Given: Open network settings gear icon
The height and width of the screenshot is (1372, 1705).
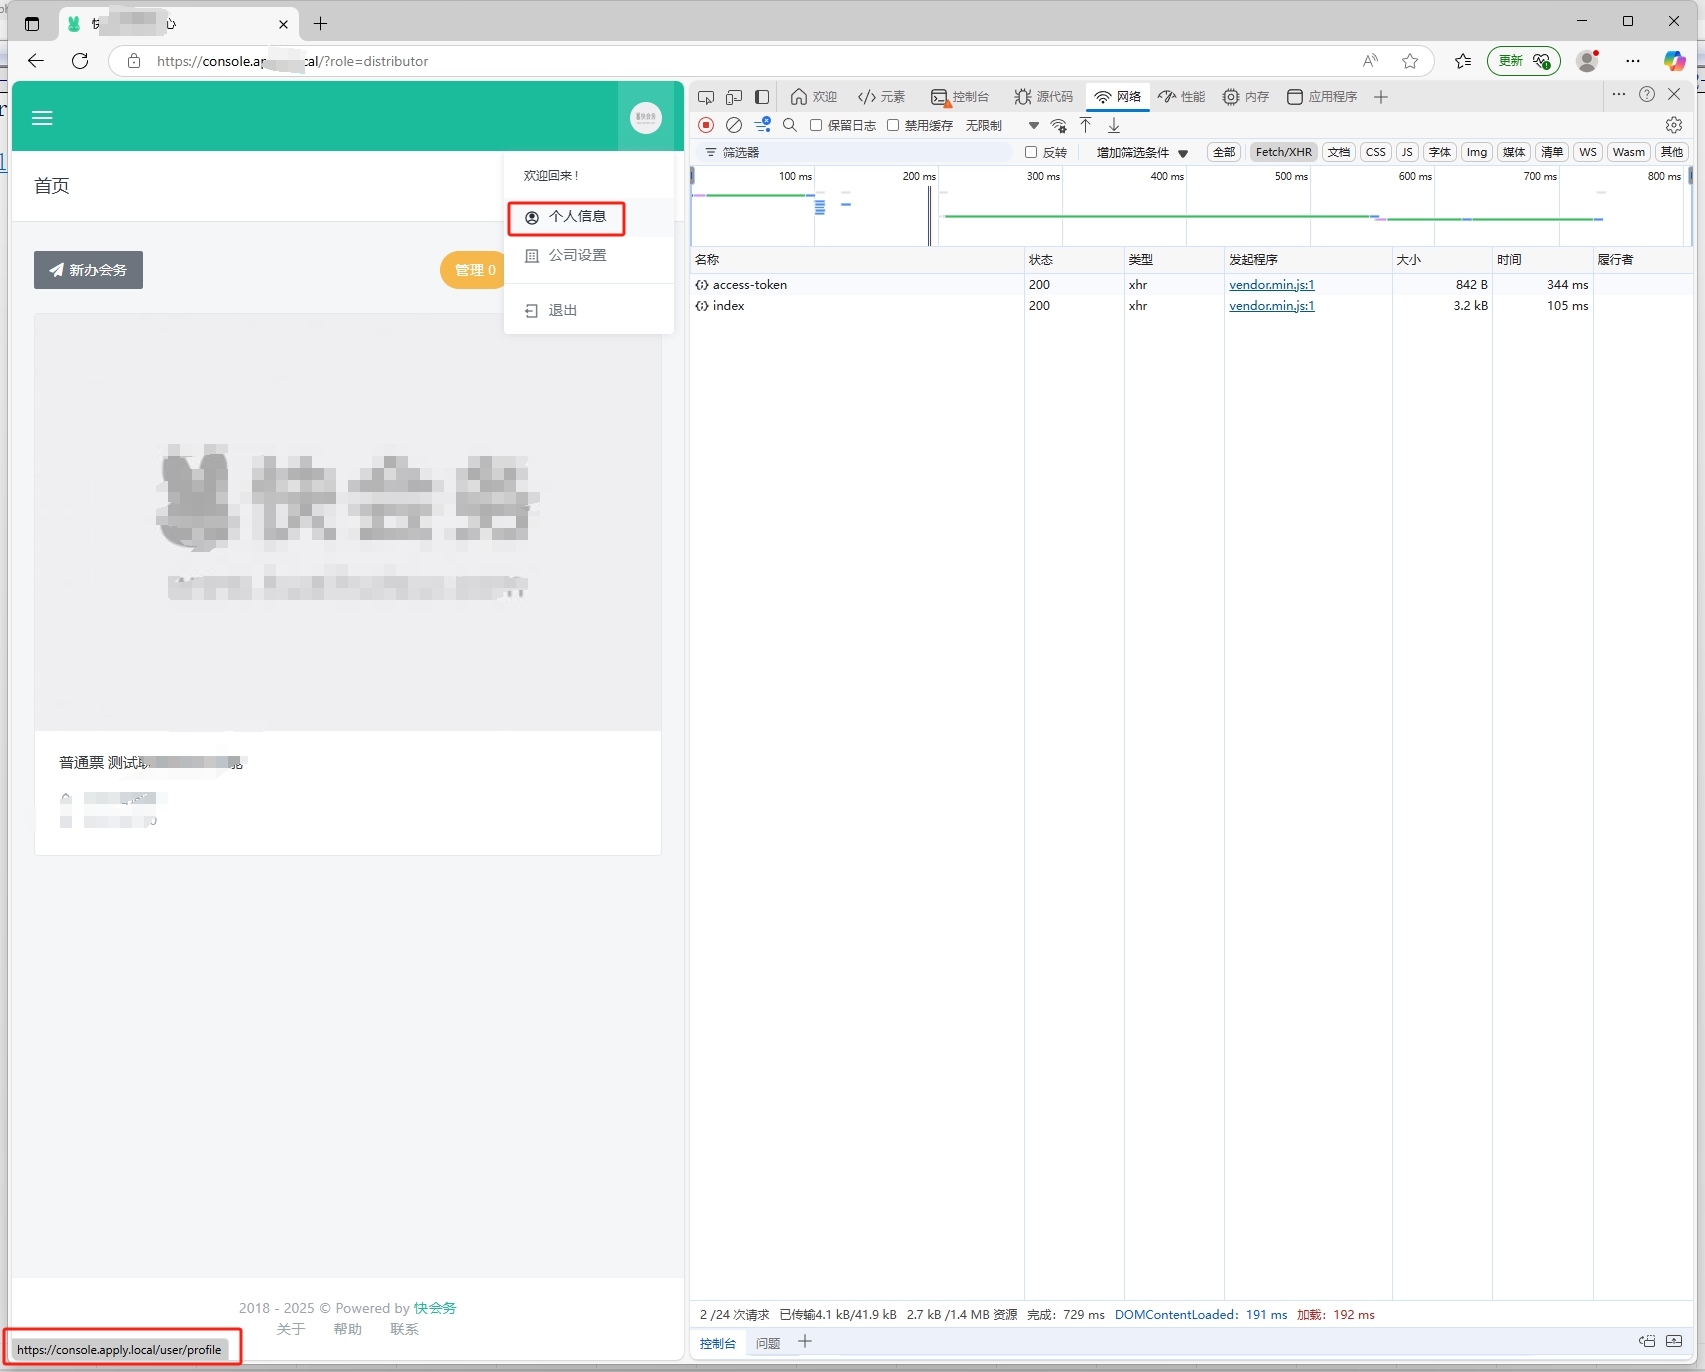Looking at the screenshot, I should coord(1674,125).
